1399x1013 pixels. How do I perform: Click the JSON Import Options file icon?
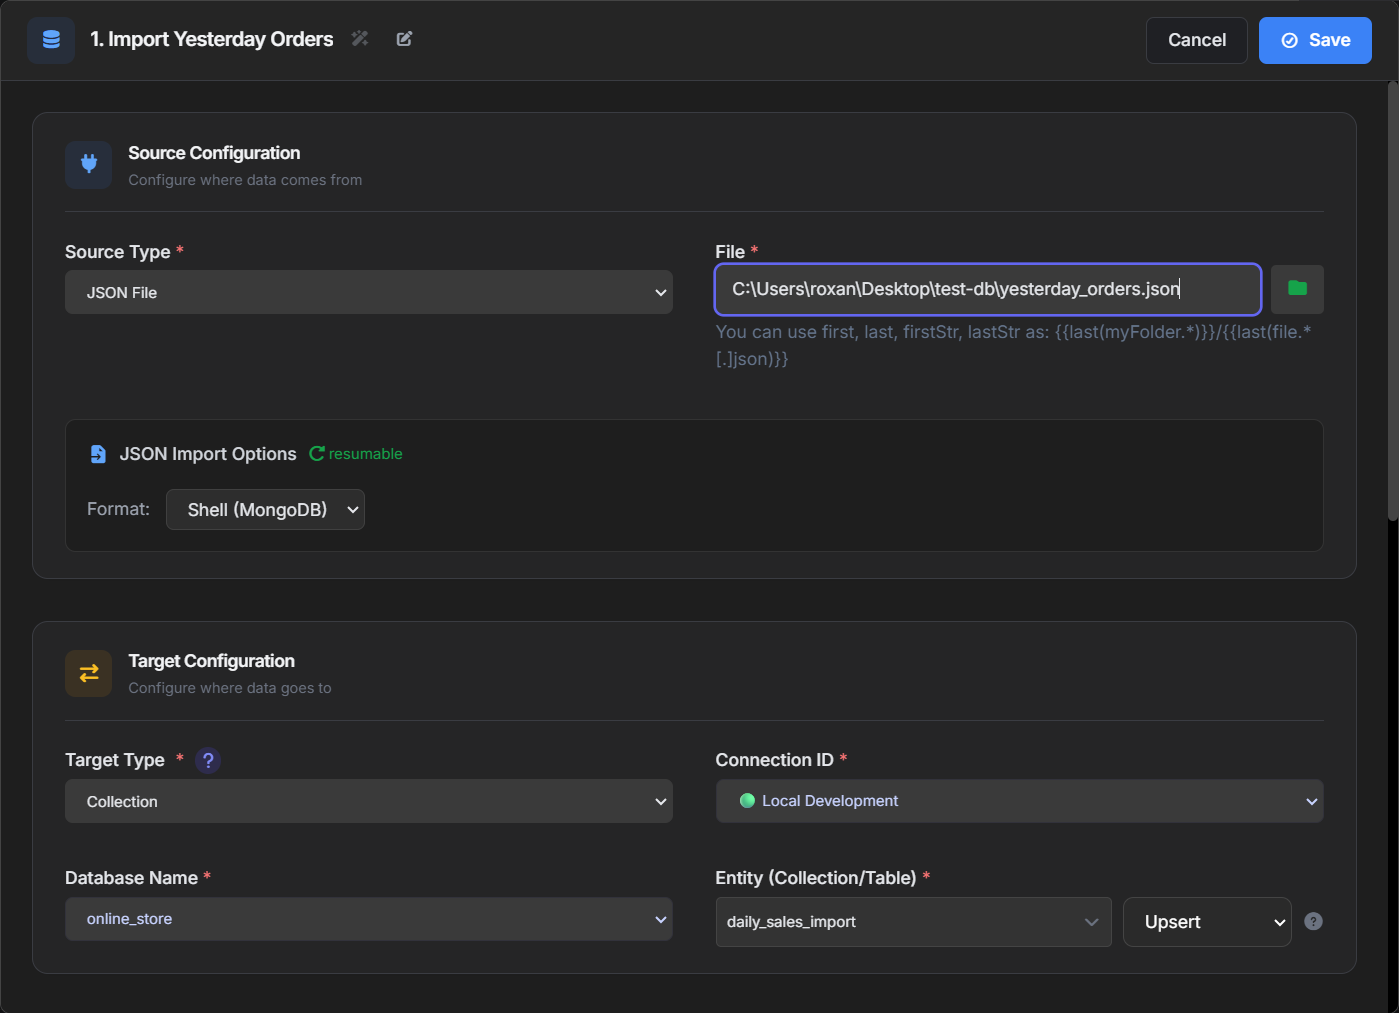98,454
